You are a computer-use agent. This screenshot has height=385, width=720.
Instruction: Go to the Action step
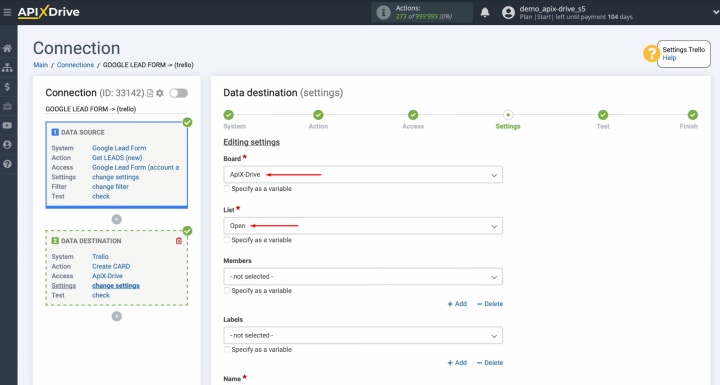[318, 115]
